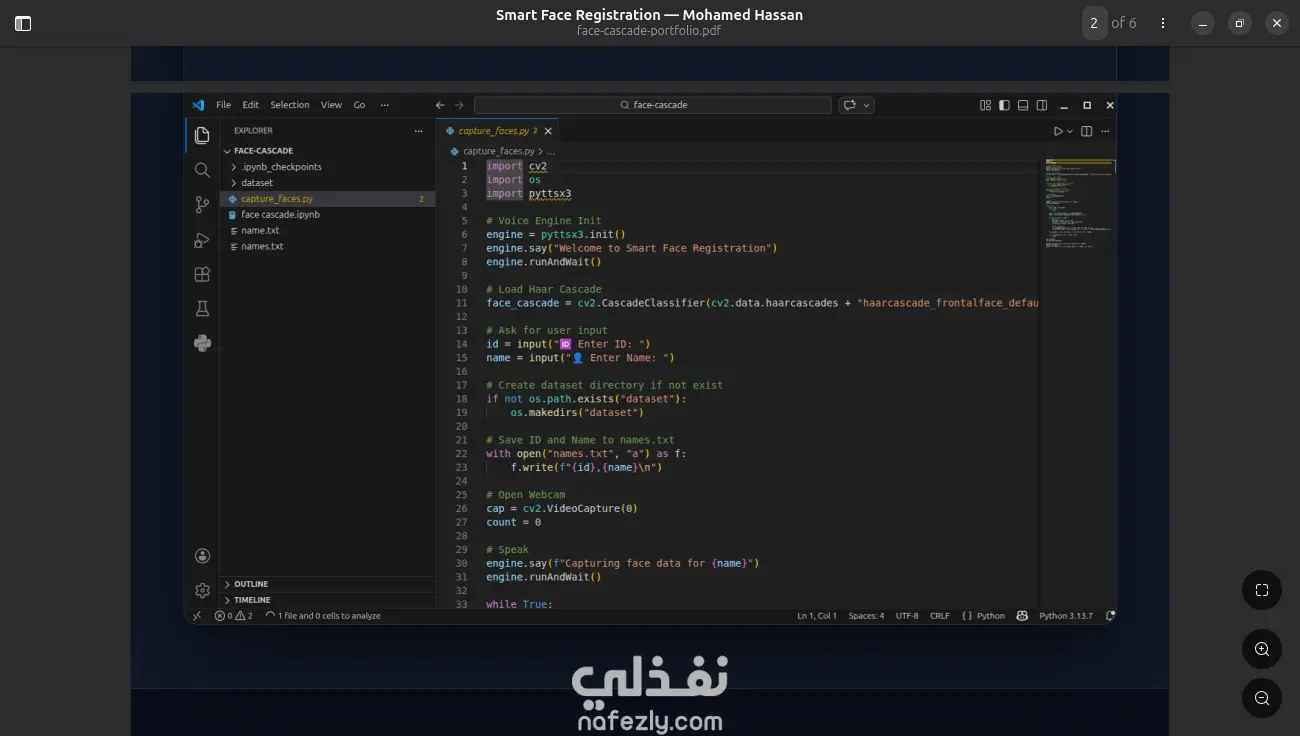Run the Python file with the play button

pyautogui.click(x=1058, y=131)
